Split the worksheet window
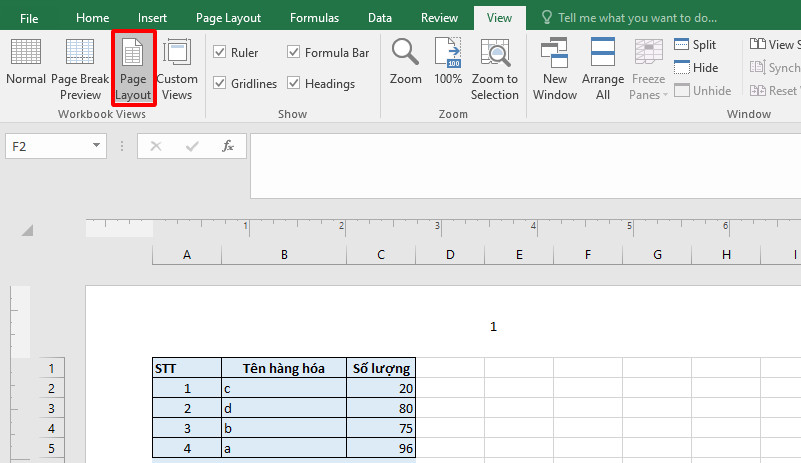The height and width of the screenshot is (463, 801). [695, 45]
